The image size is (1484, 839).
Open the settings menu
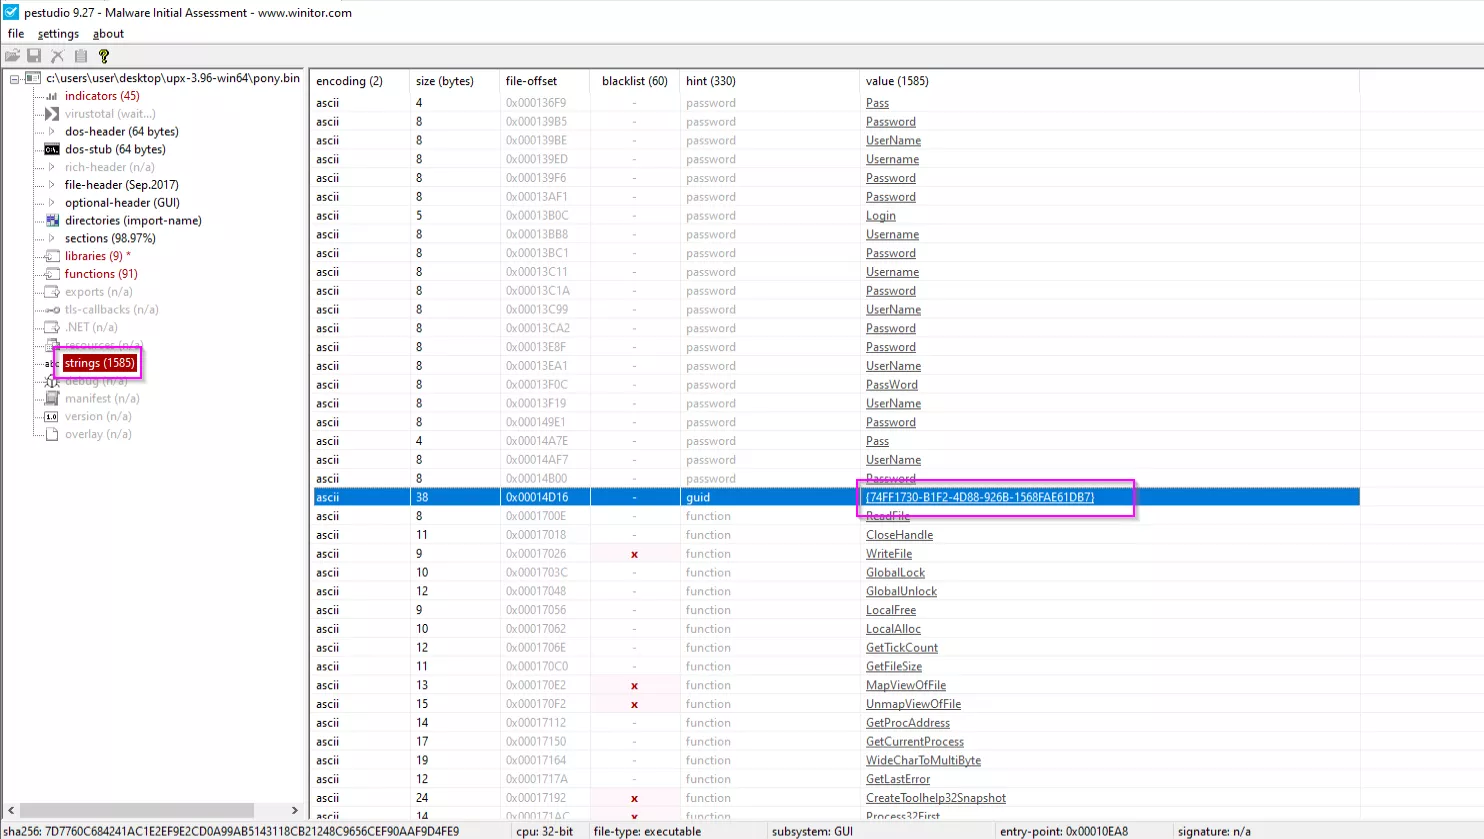pyautogui.click(x=58, y=34)
